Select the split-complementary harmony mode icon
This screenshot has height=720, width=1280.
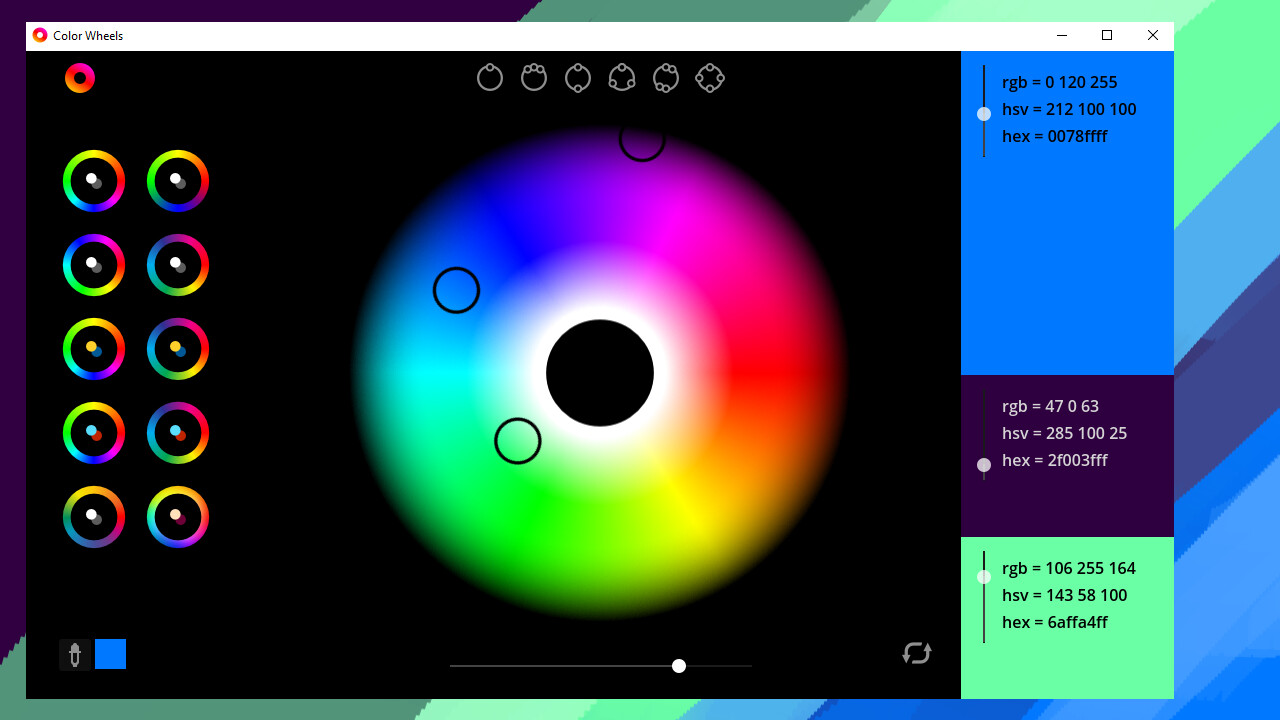pos(666,77)
